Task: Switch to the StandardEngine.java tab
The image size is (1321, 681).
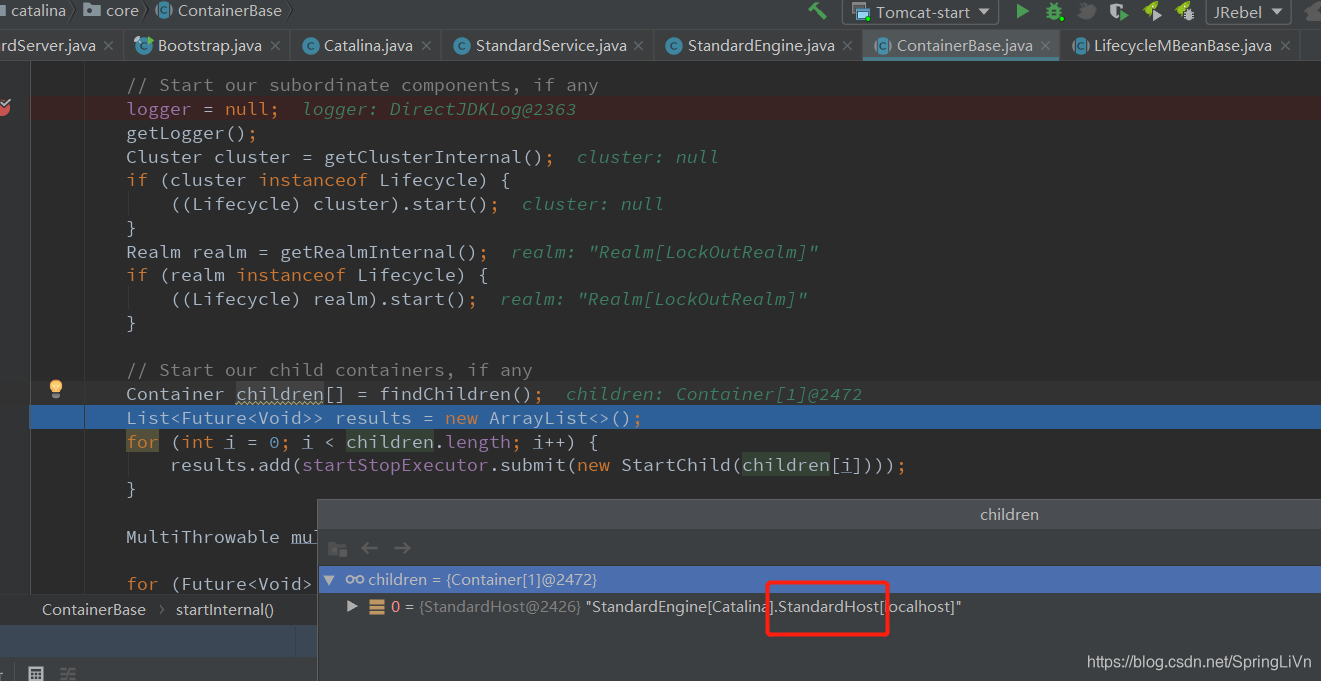Action: click(x=761, y=46)
